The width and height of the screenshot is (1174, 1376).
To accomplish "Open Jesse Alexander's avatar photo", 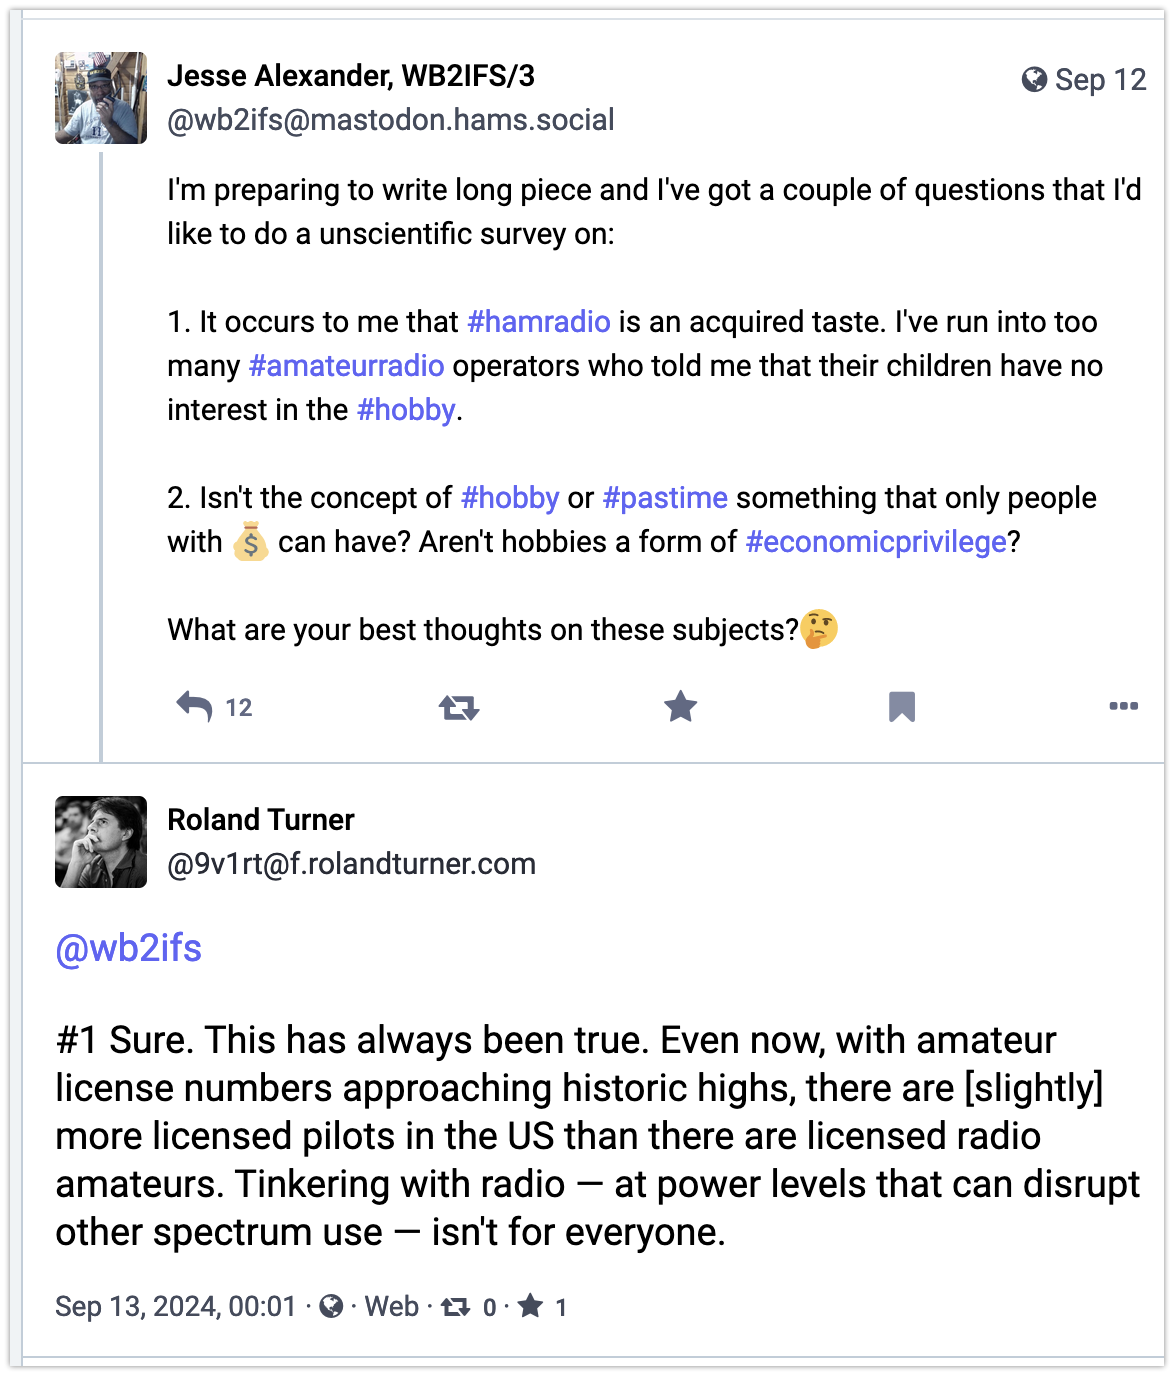I will tap(101, 98).
